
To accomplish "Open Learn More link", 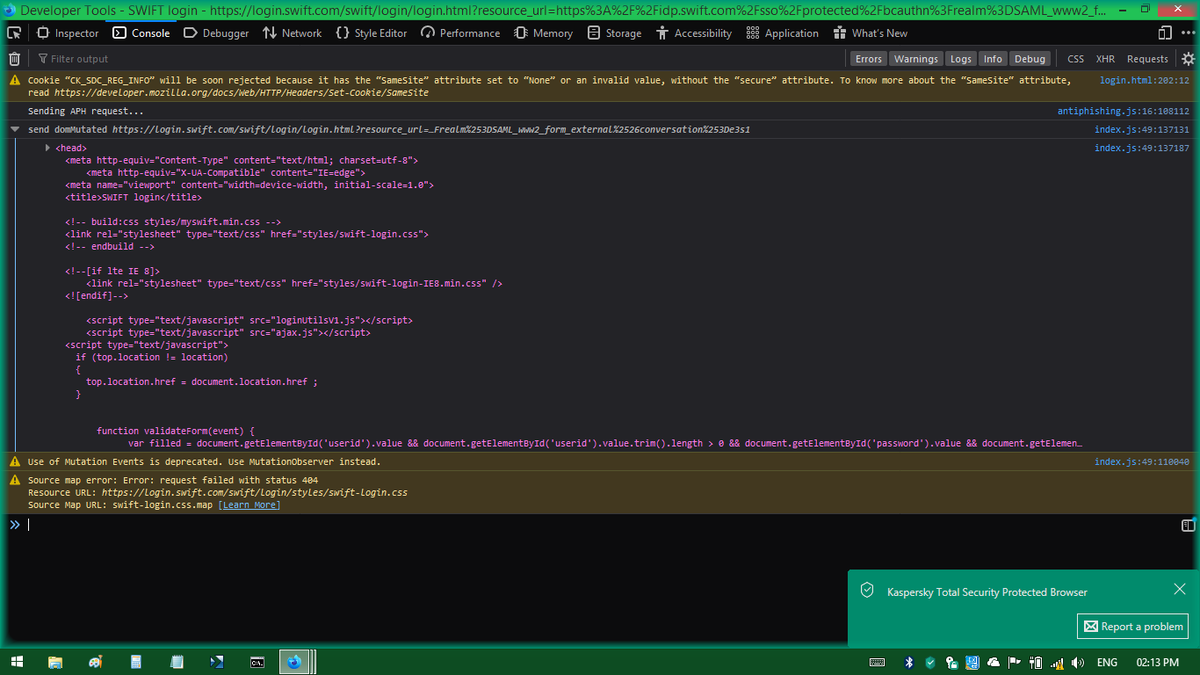I will (249, 505).
